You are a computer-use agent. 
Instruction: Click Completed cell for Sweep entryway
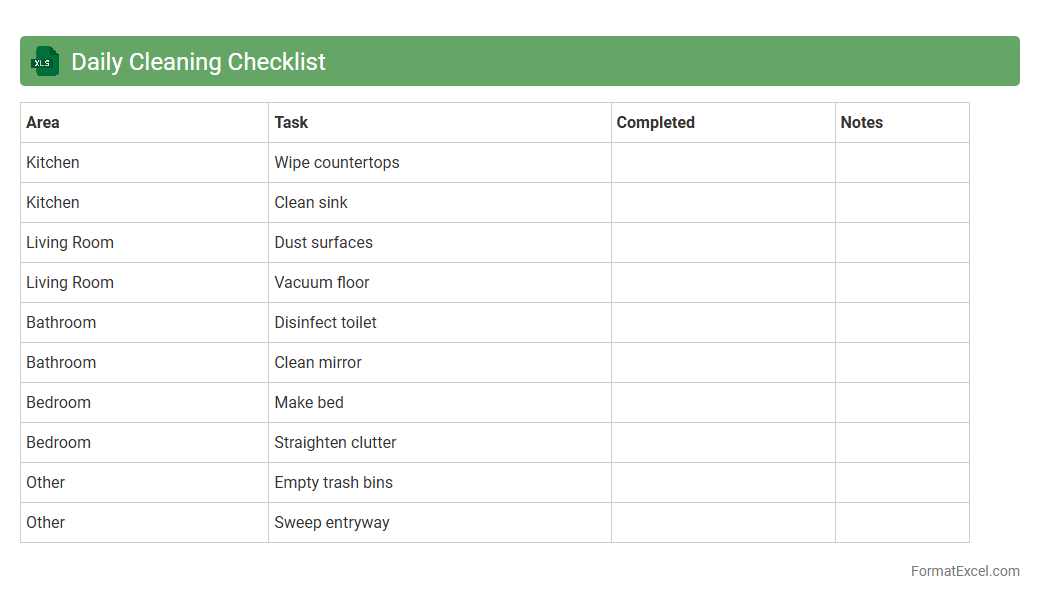[723, 522]
